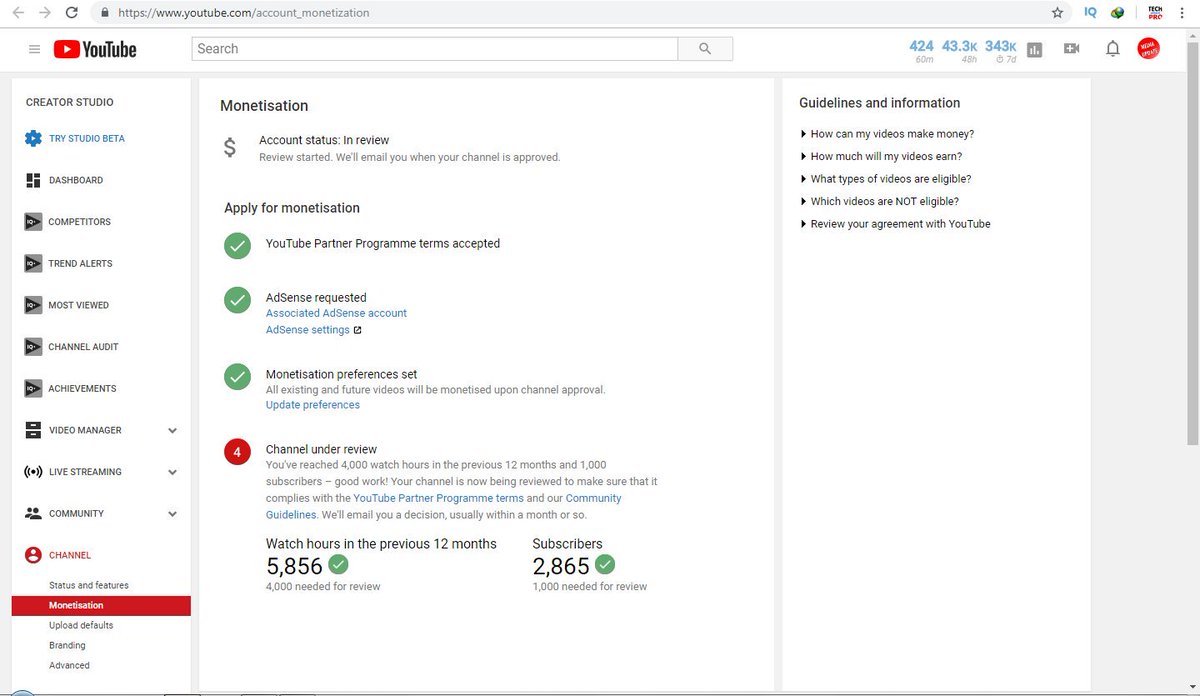
Task: Open the notifications bell
Action: 1112,49
